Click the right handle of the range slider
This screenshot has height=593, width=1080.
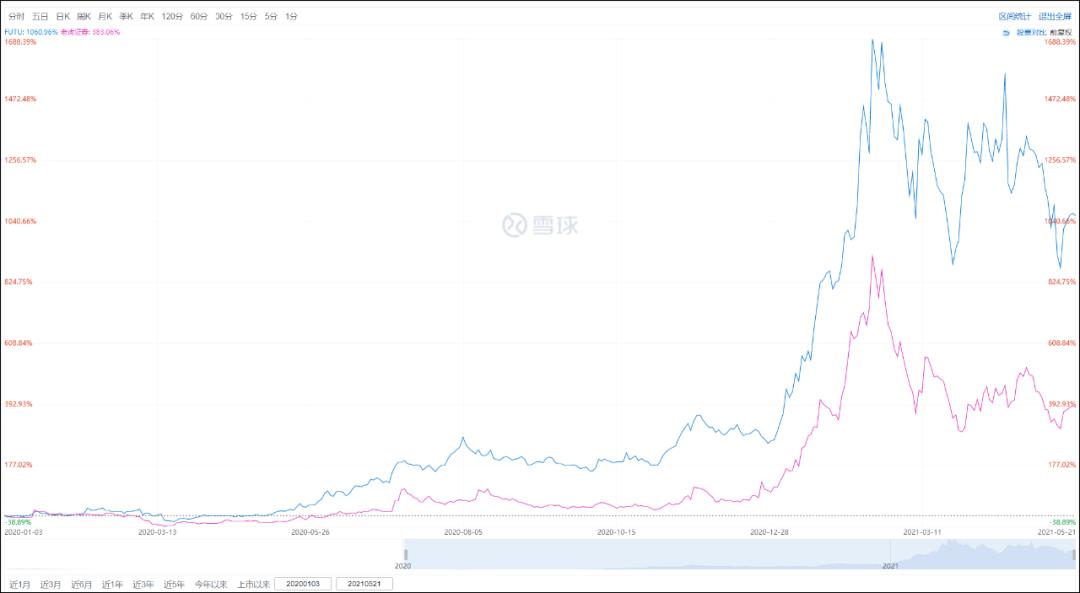tap(1076, 554)
